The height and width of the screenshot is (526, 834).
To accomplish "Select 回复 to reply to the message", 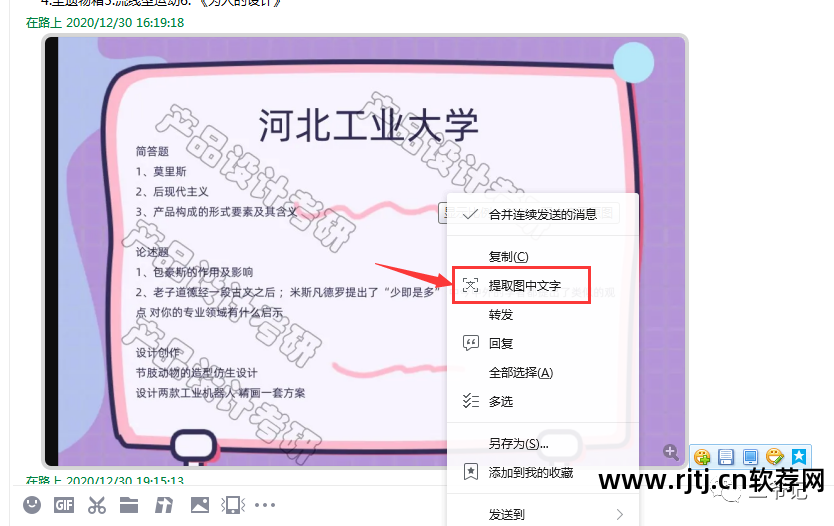I will tap(543, 344).
